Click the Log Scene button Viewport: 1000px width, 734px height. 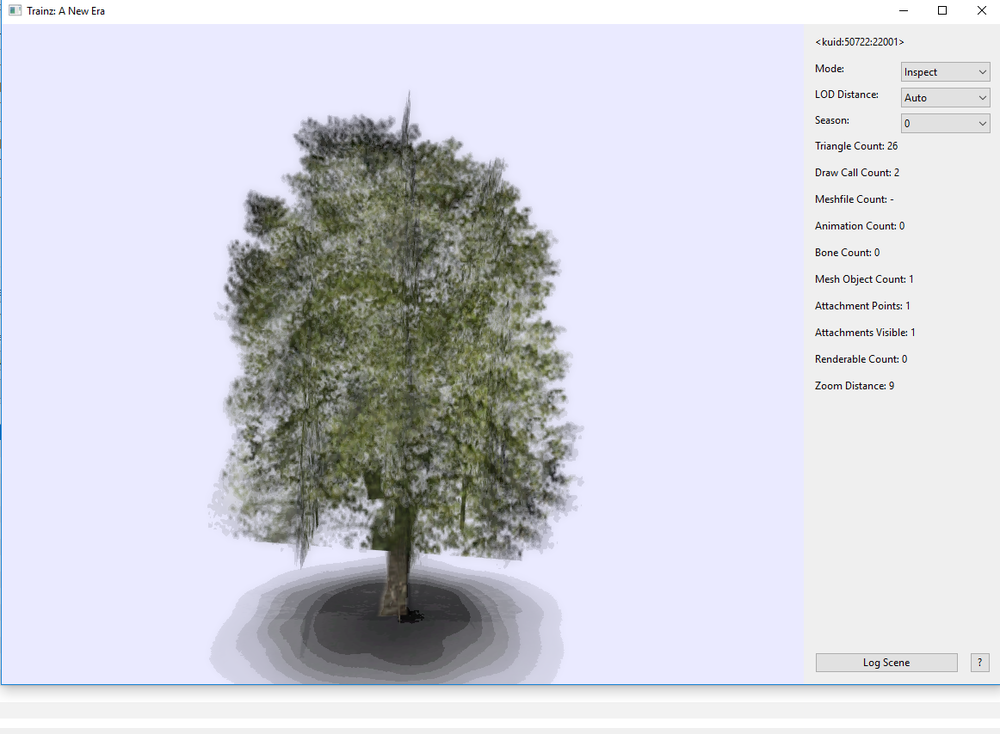click(x=886, y=663)
